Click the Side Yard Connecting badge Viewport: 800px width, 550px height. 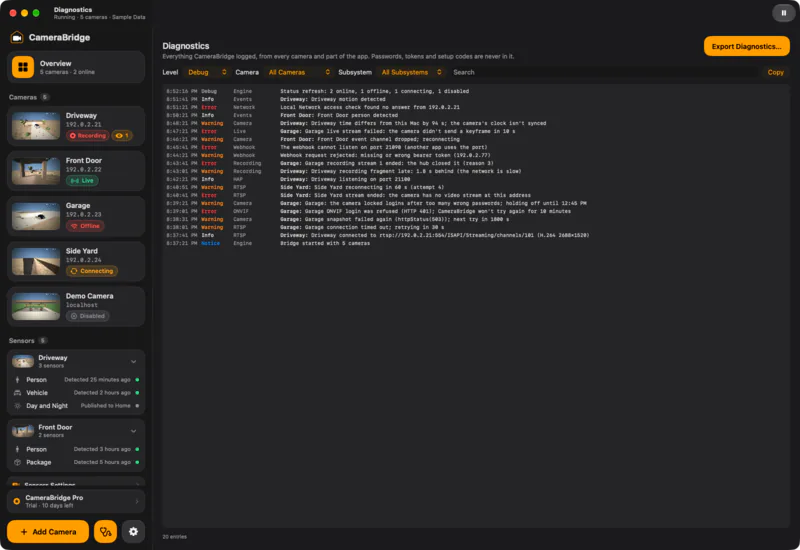pyautogui.click(x=92, y=271)
